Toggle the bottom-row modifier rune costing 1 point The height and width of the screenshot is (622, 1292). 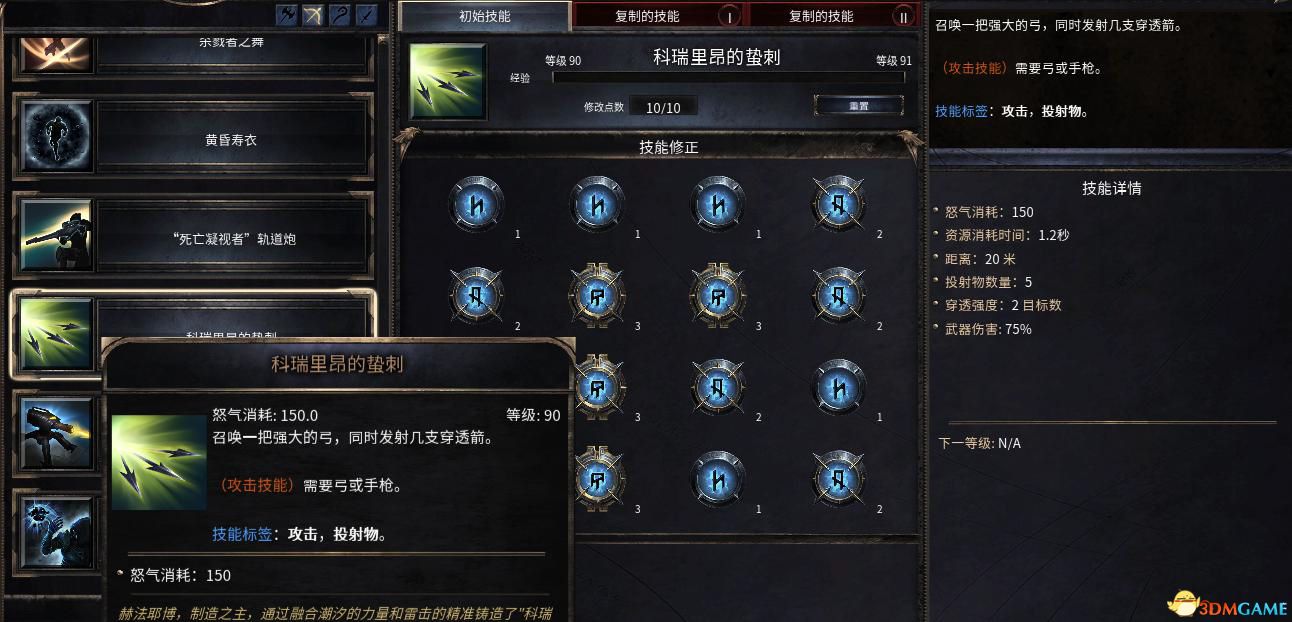pyautogui.click(x=718, y=478)
